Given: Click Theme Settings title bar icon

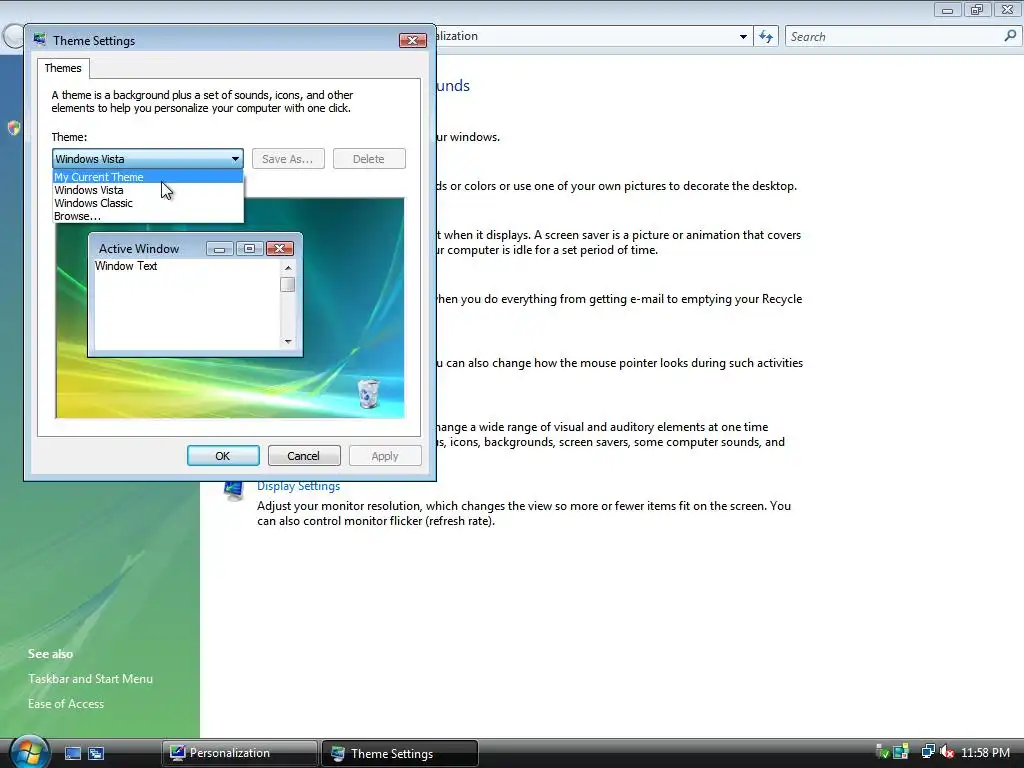Looking at the screenshot, I should point(40,40).
